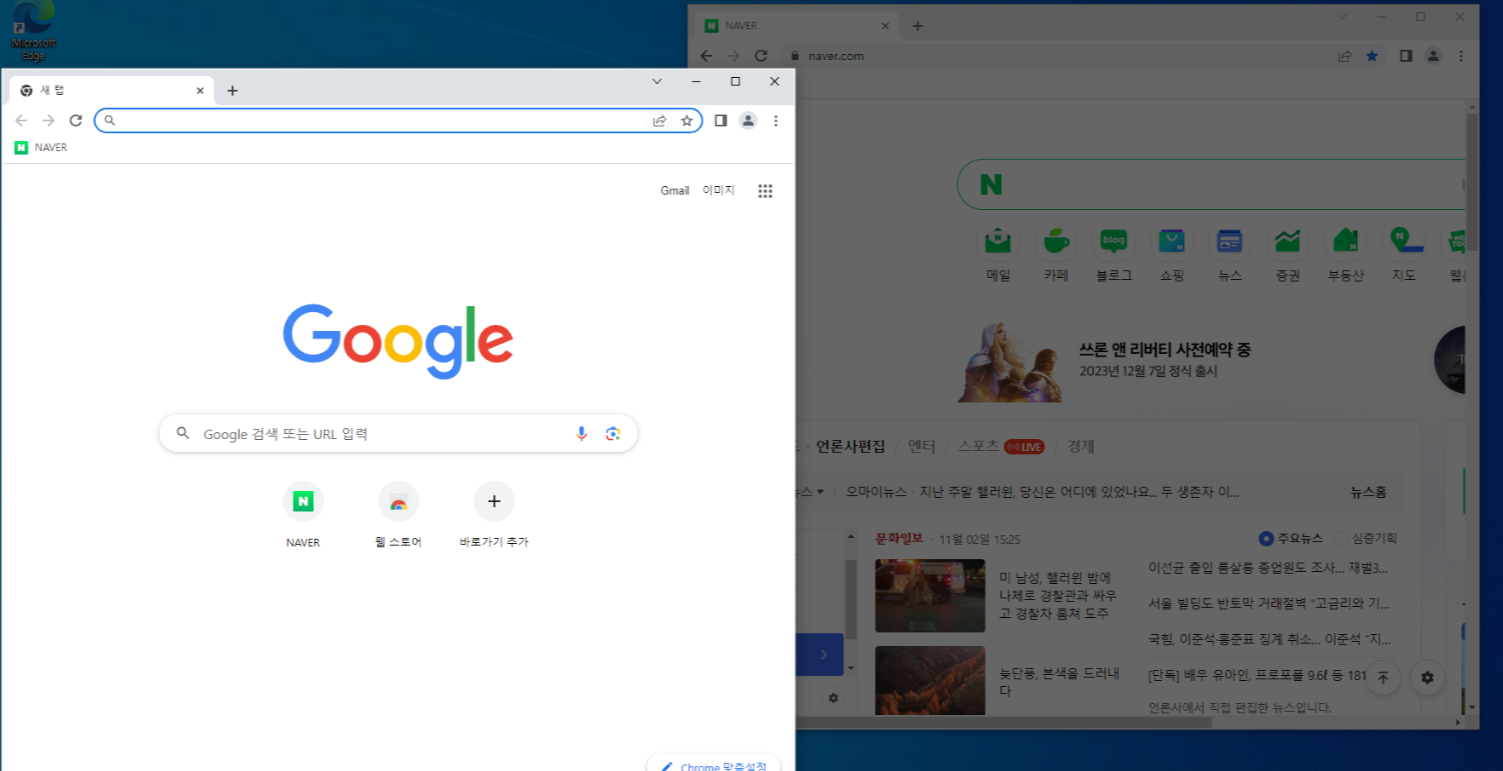
Task: Open Google apps grid
Action: [765, 191]
